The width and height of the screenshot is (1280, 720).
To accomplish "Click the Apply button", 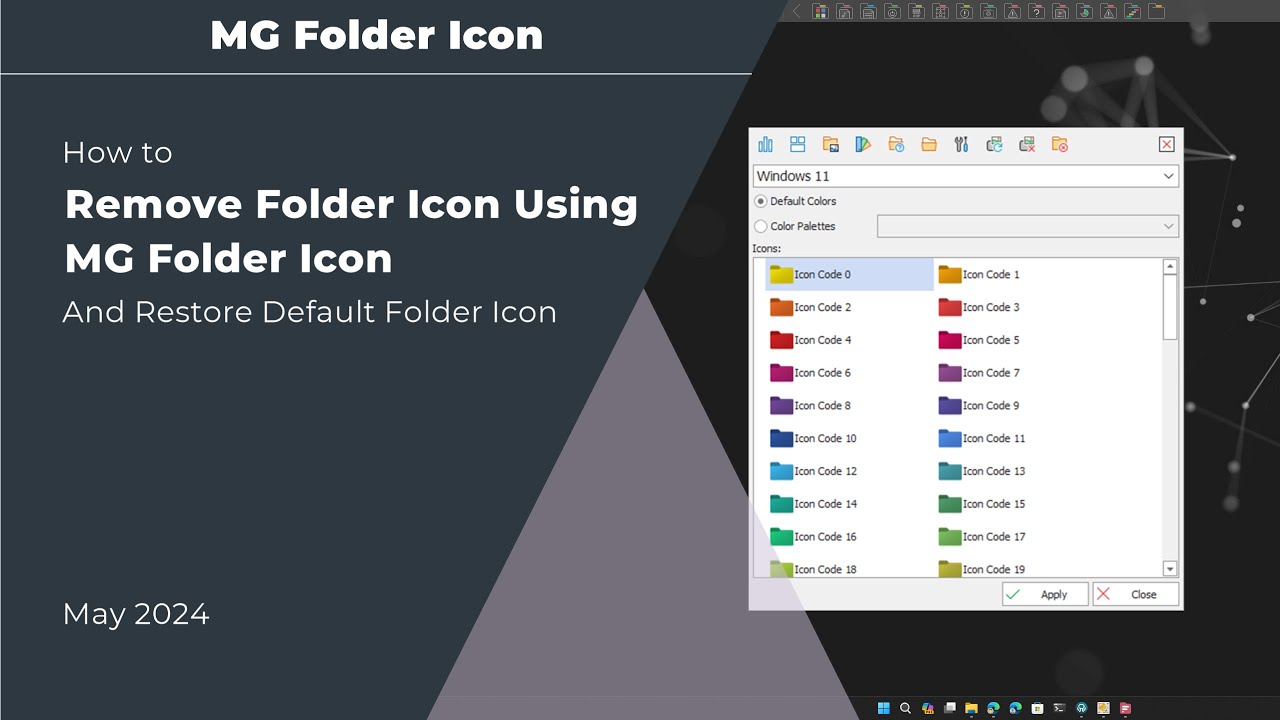I will point(1045,594).
